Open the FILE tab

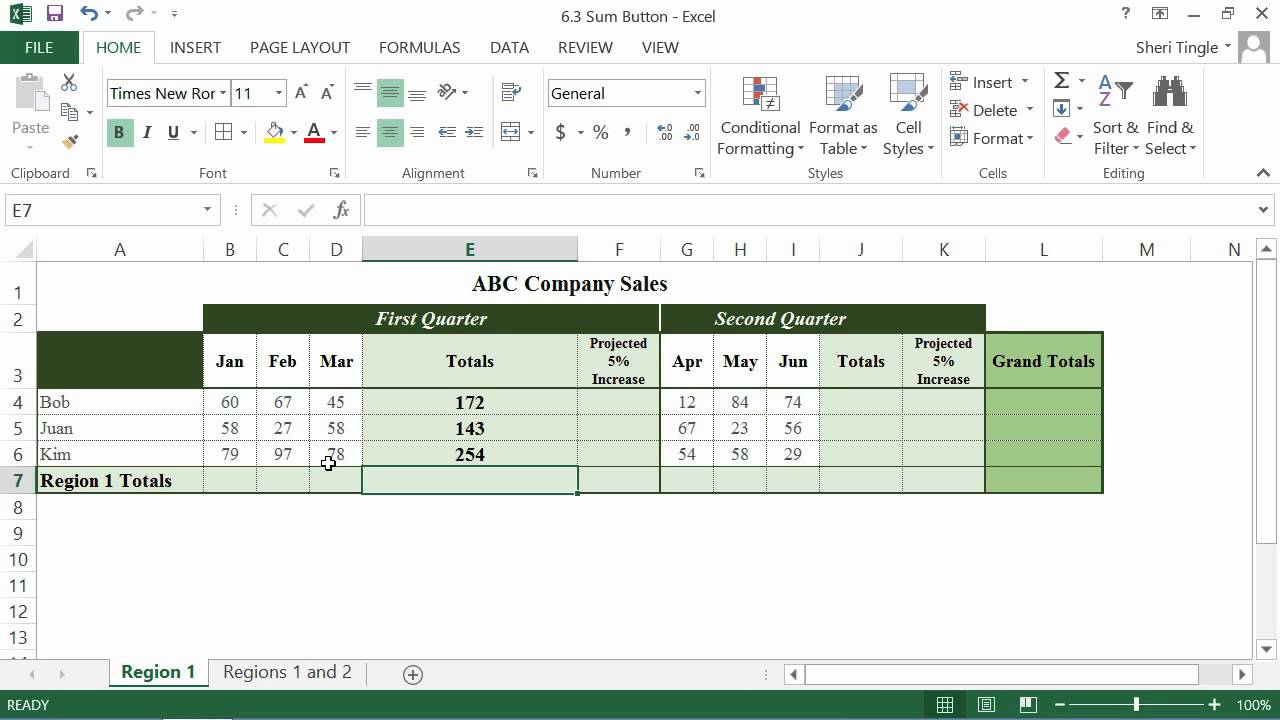tap(39, 47)
